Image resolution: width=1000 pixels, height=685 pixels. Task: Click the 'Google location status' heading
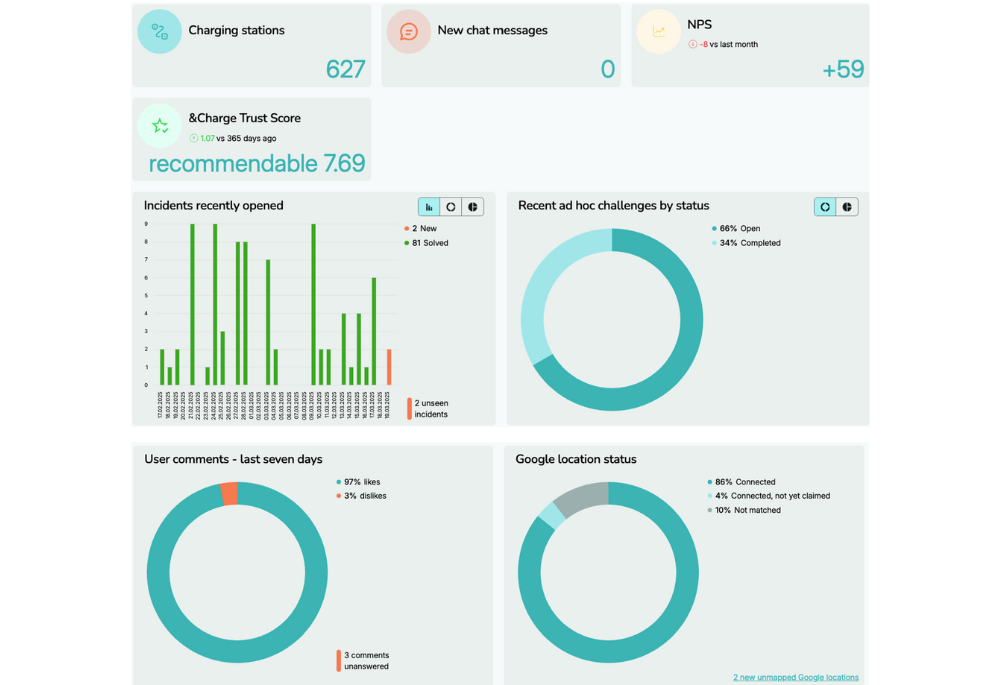(576, 459)
